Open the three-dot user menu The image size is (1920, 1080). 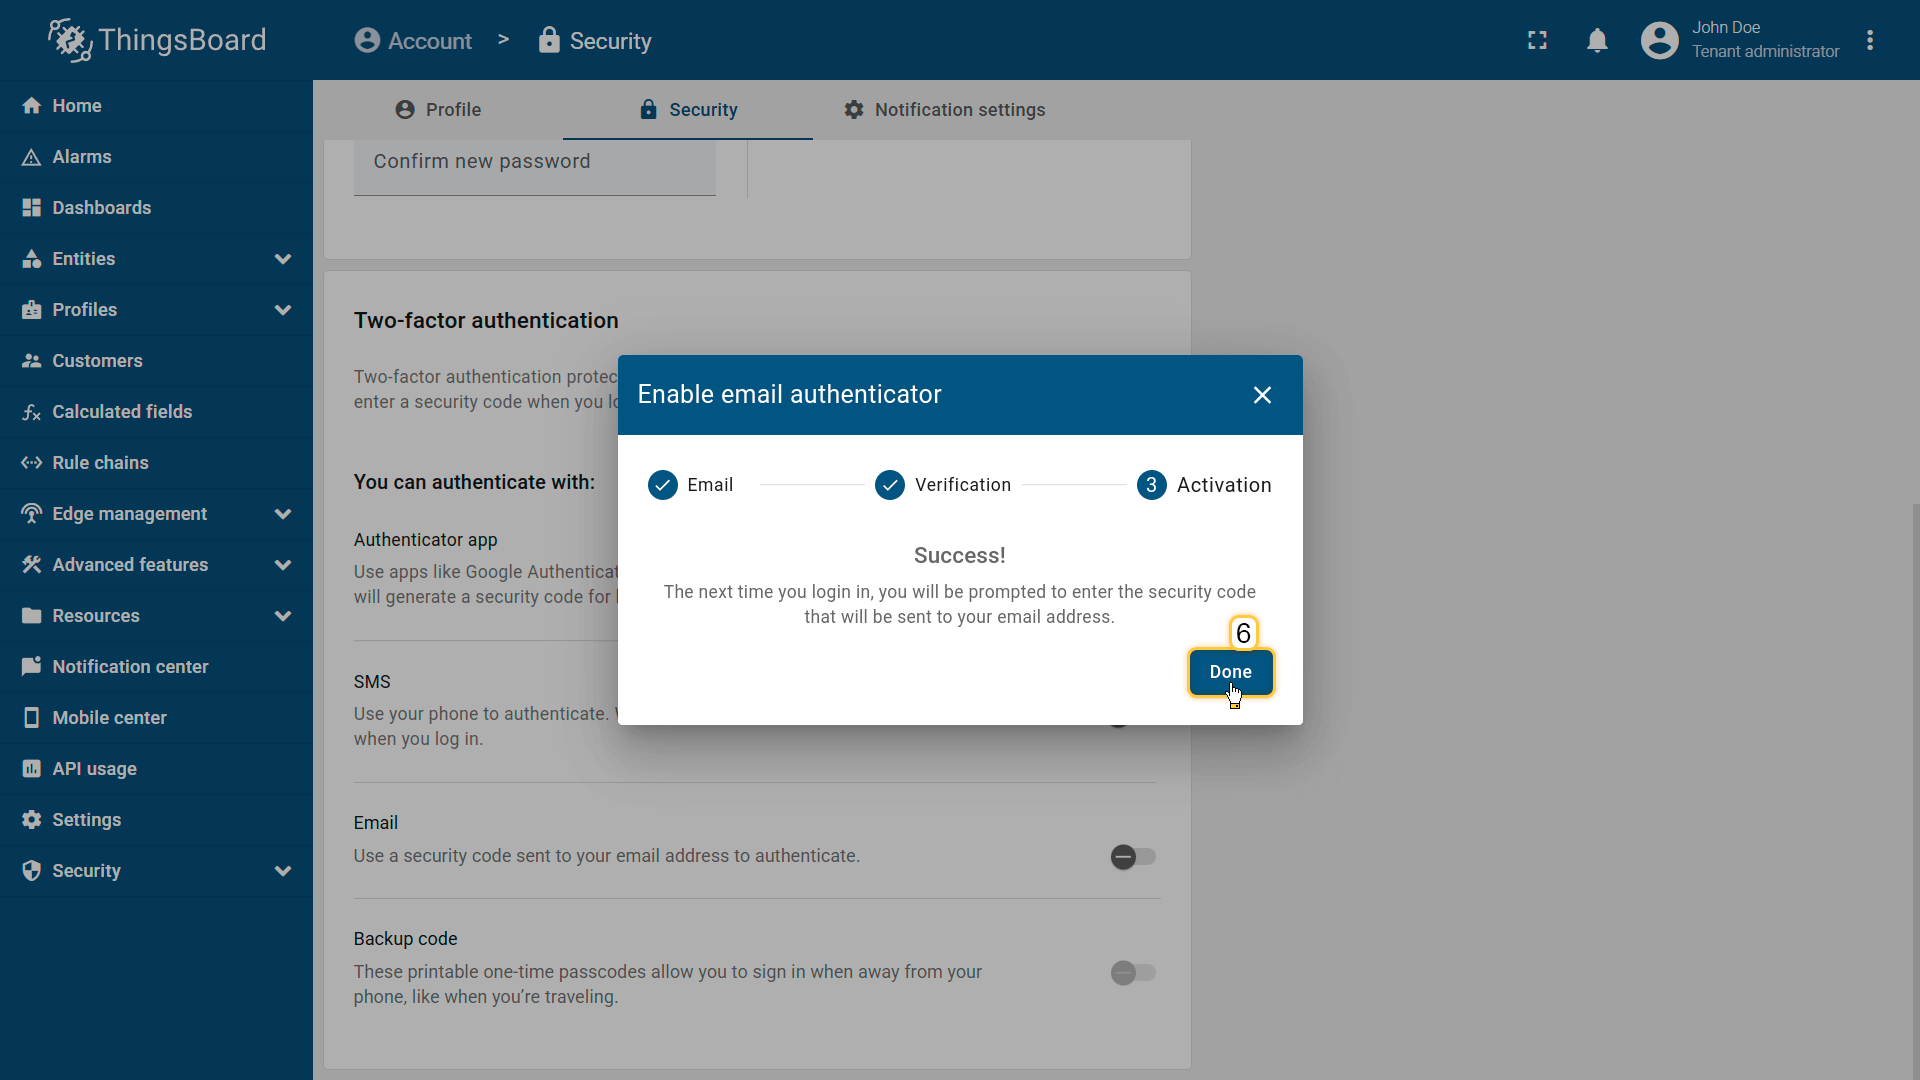(x=1869, y=41)
